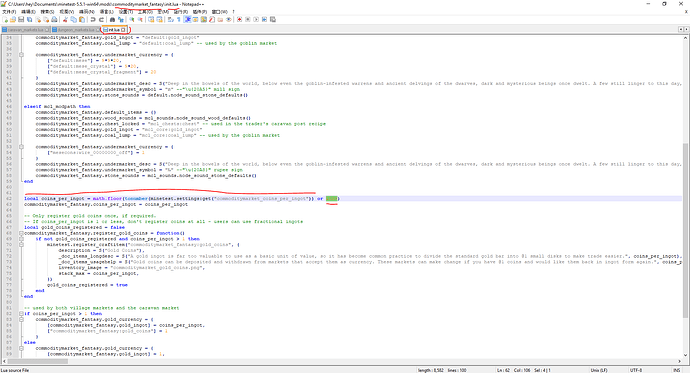The height and width of the screenshot is (373, 690).
Task: Open the 语言(L) menu
Action: (x=106, y=12)
